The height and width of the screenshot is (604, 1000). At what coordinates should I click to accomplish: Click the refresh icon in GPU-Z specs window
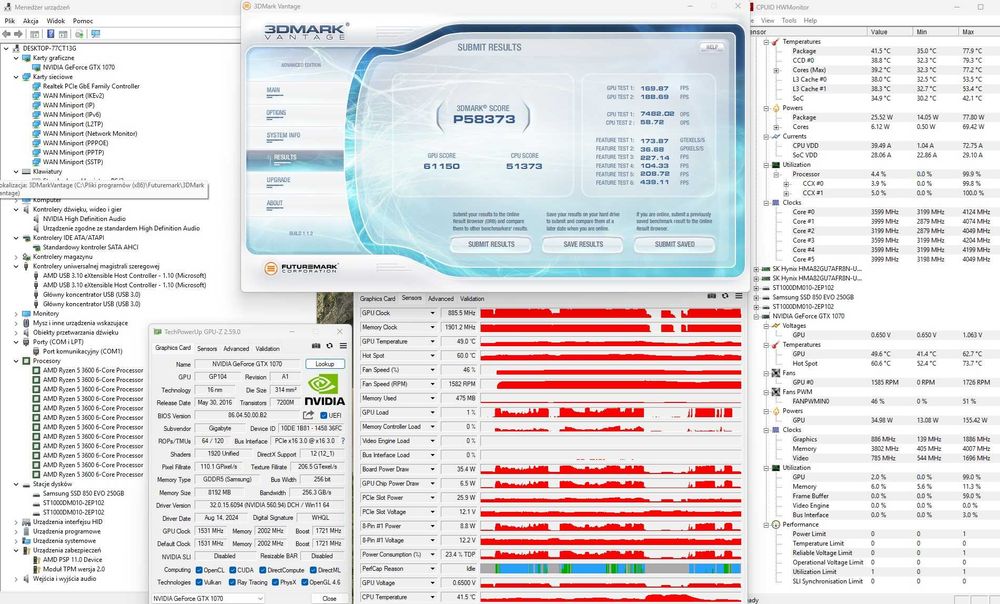[x=329, y=346]
